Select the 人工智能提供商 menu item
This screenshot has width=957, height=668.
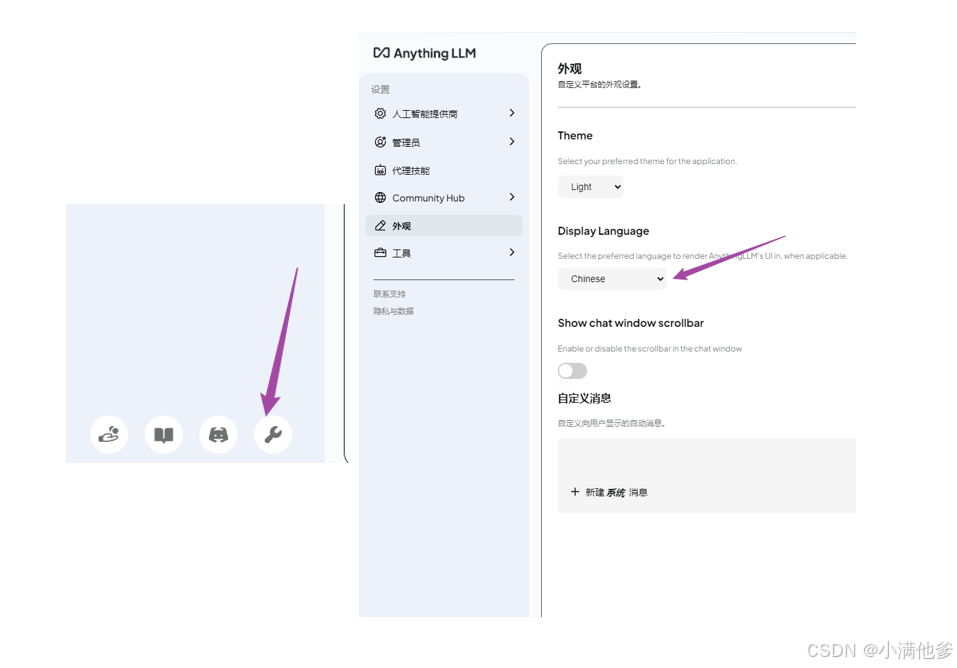[444, 114]
